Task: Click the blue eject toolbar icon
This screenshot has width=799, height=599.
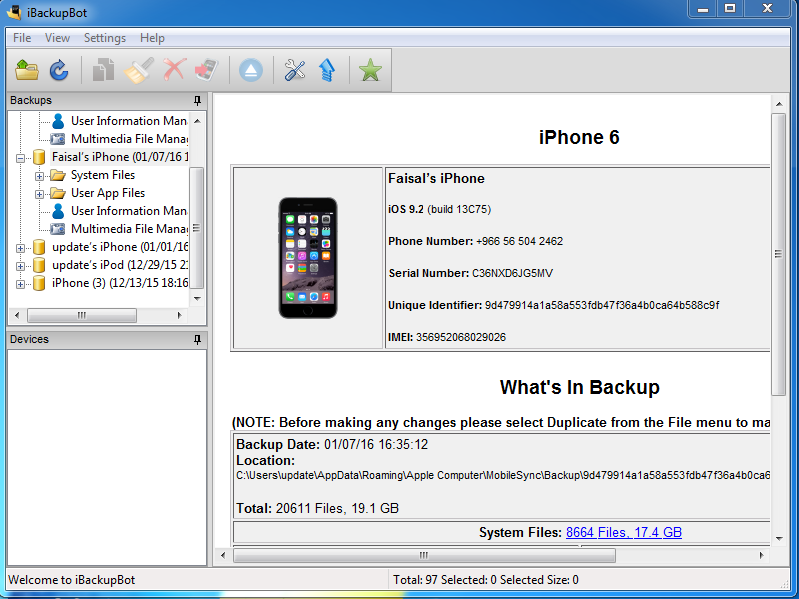Action: point(251,70)
